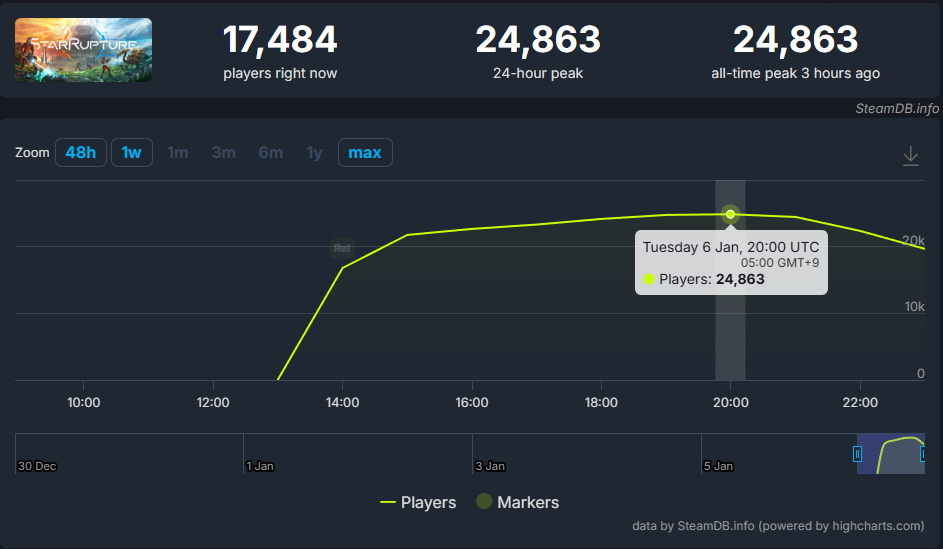Click the StarRupture game banner thumbnail
This screenshot has width=943, height=549.
84,50
